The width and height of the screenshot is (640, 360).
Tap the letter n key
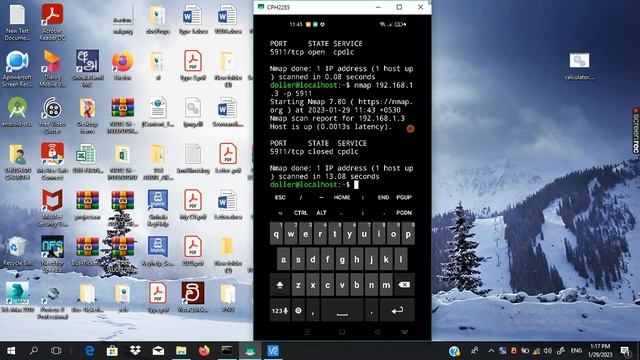(371, 285)
